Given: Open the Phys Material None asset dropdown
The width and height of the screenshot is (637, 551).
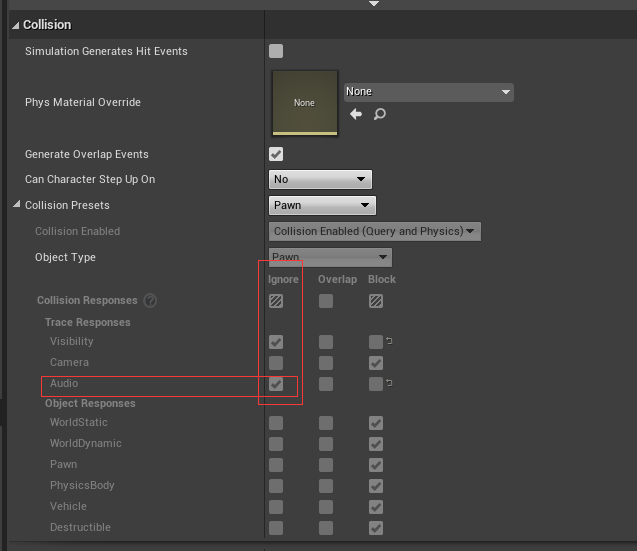Looking at the screenshot, I should point(429,92).
